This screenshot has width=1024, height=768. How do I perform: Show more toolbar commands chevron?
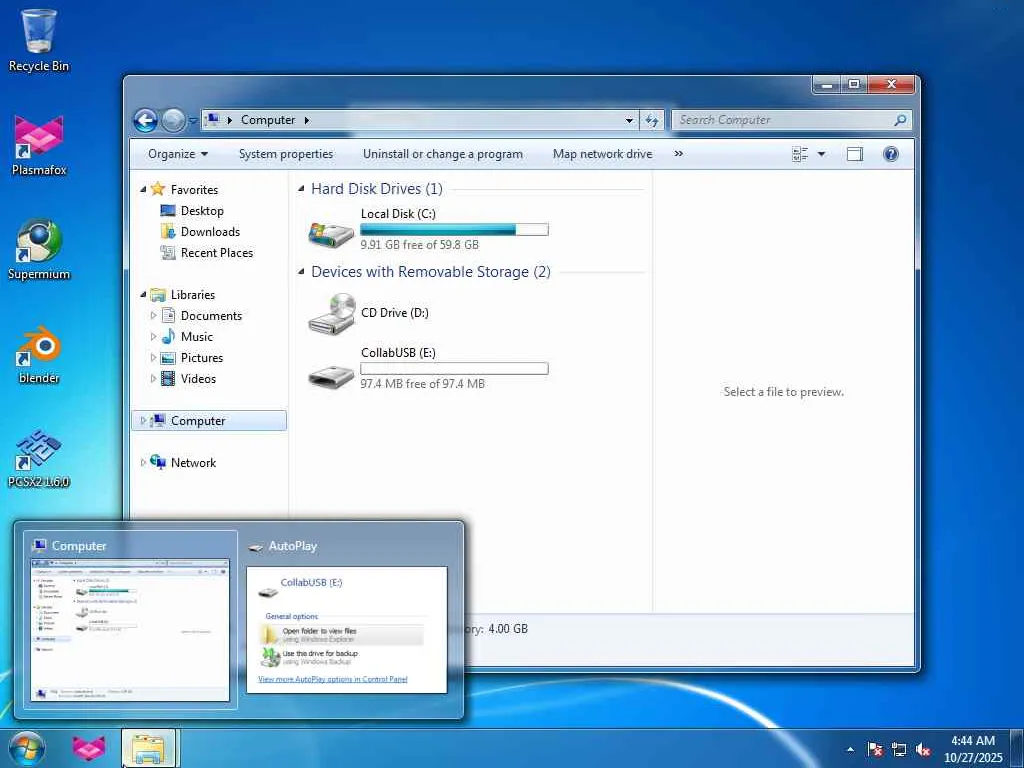pyautogui.click(x=679, y=154)
